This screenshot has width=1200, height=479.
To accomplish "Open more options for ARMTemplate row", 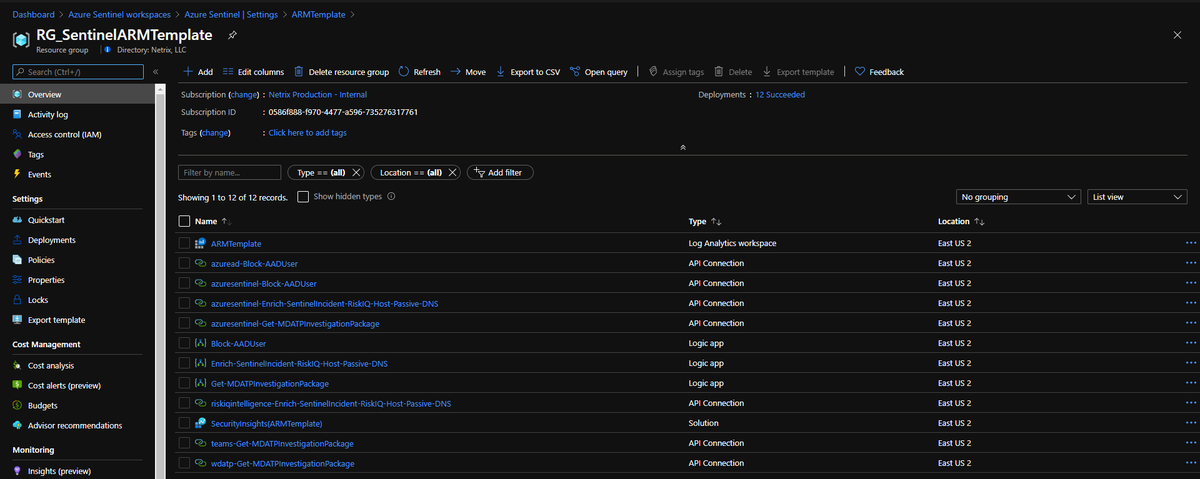I will click(1190, 243).
